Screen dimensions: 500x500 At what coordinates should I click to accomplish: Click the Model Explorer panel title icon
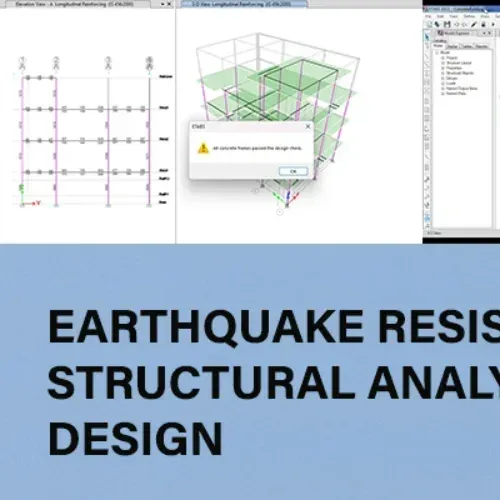coord(440,33)
